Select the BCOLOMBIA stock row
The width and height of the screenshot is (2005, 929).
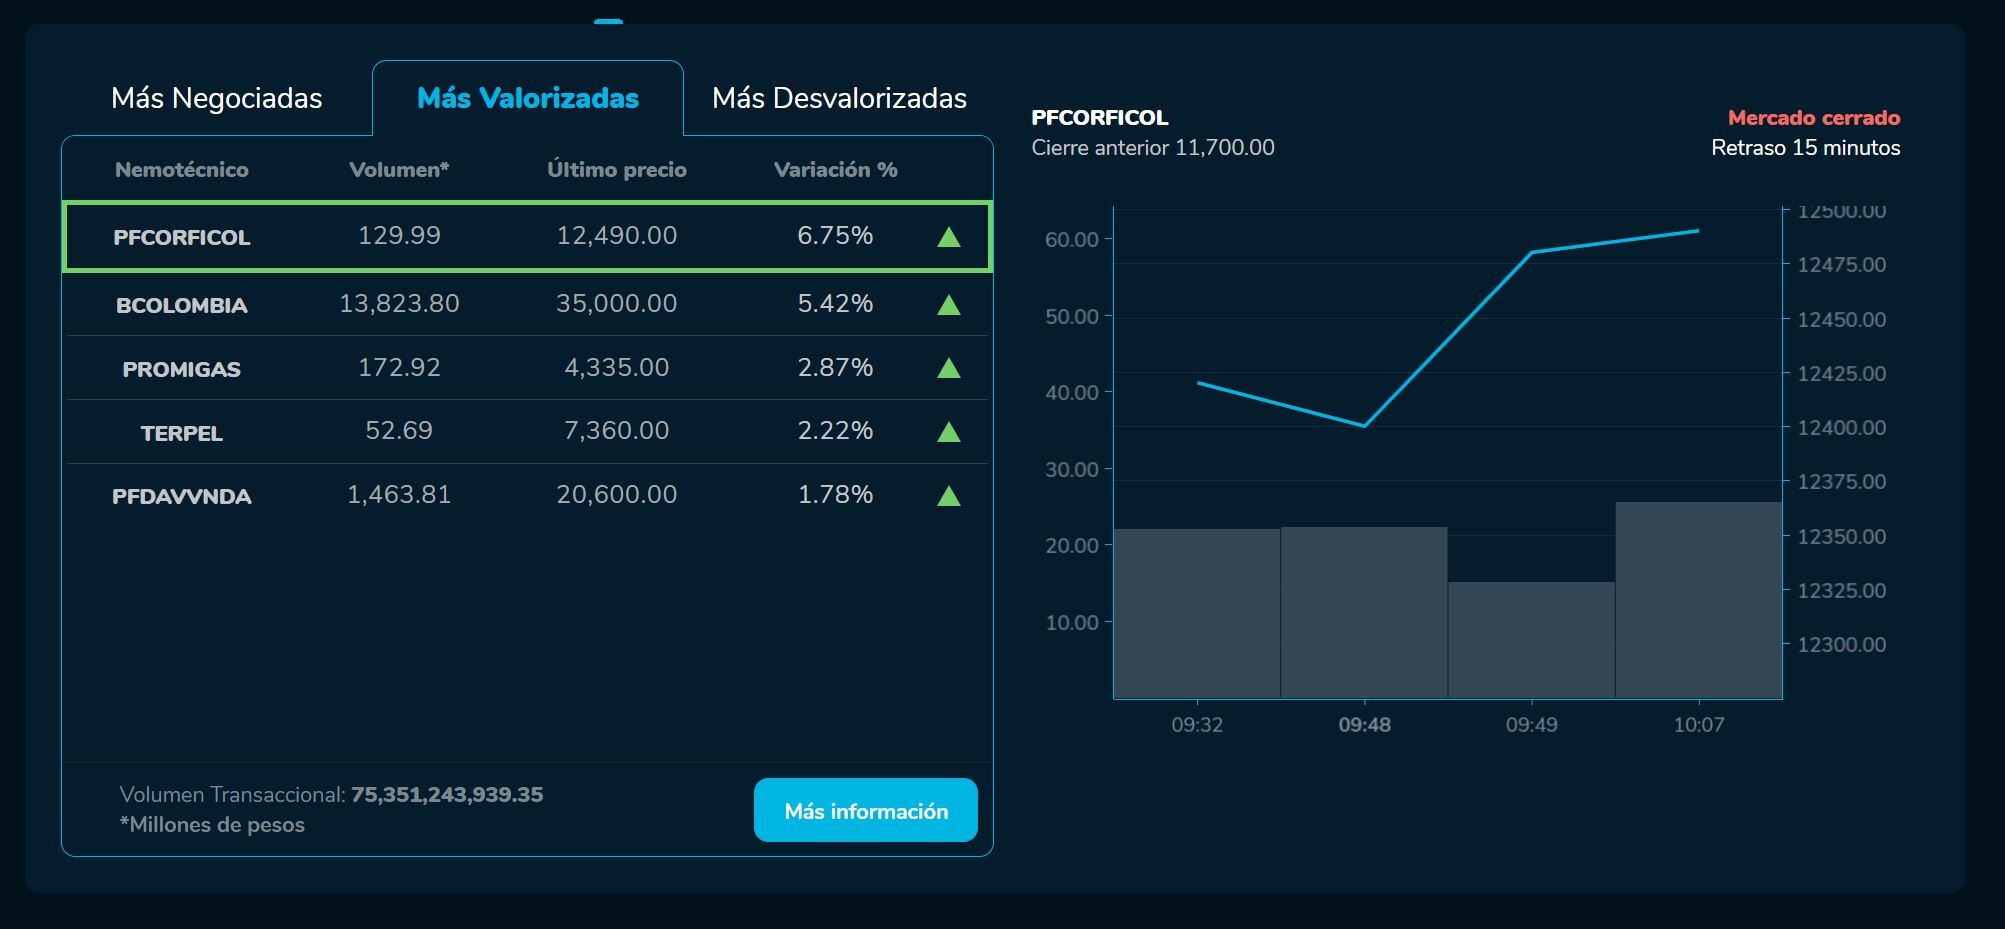click(527, 304)
